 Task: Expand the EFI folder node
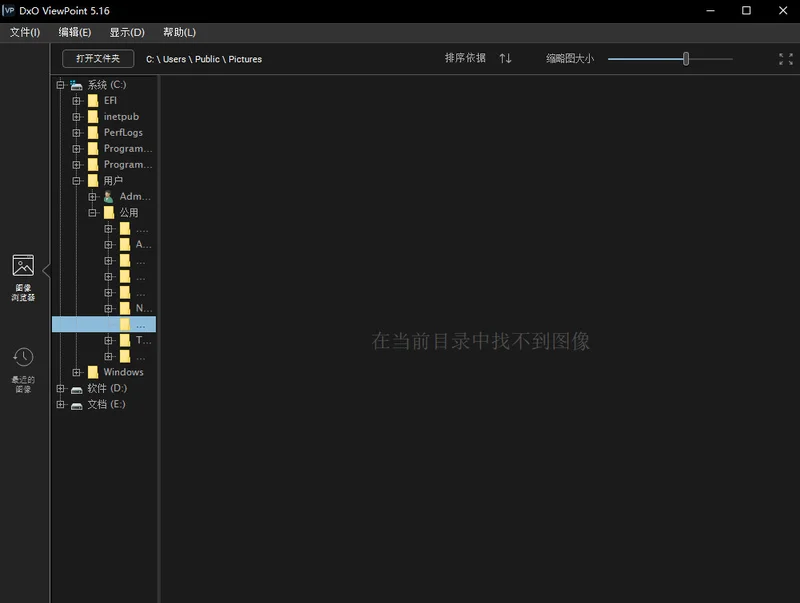(x=76, y=101)
